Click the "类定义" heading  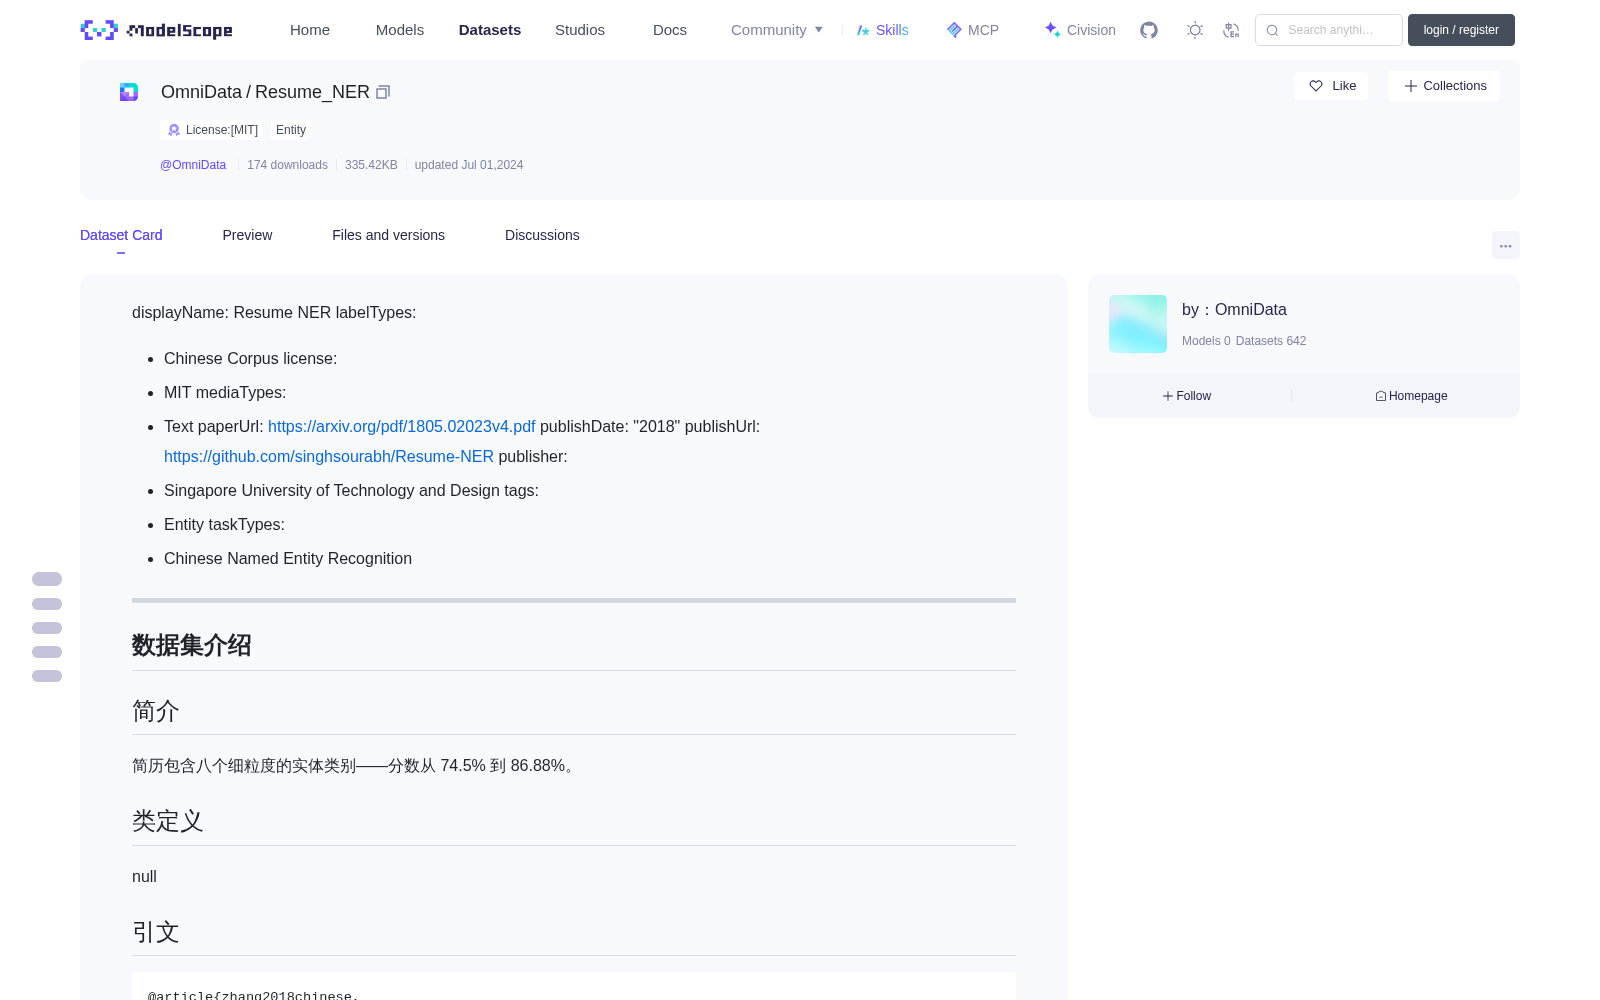tap(168, 821)
